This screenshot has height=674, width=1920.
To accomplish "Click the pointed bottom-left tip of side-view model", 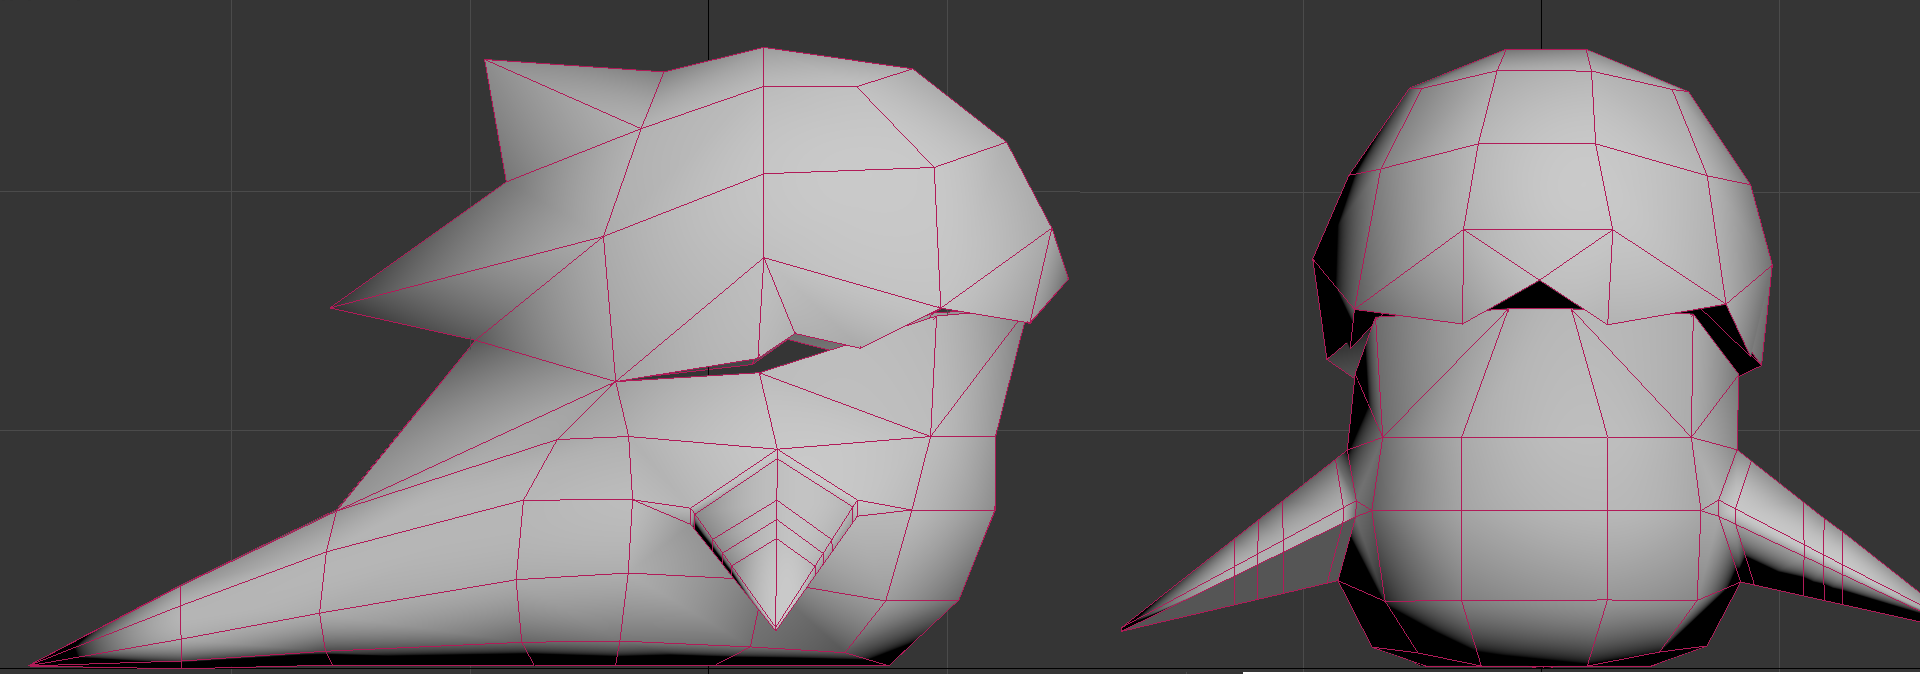I will tap(33, 663).
